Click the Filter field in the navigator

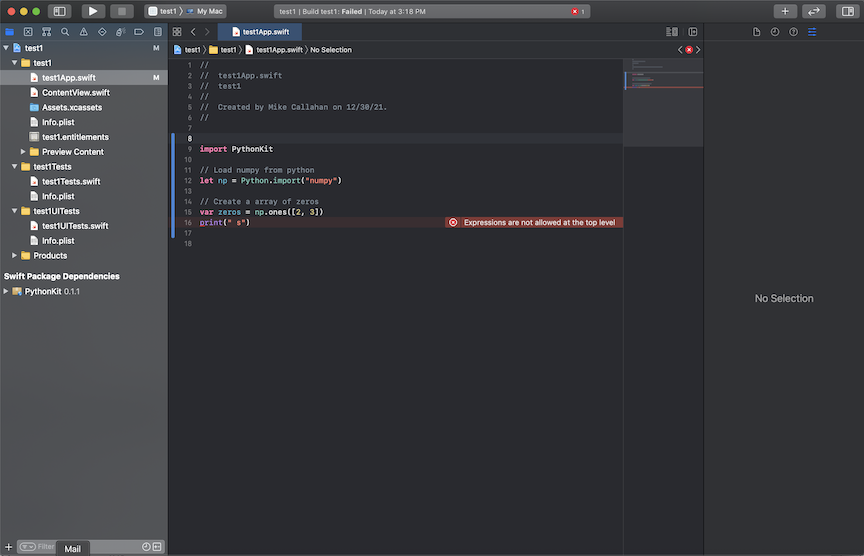47,547
